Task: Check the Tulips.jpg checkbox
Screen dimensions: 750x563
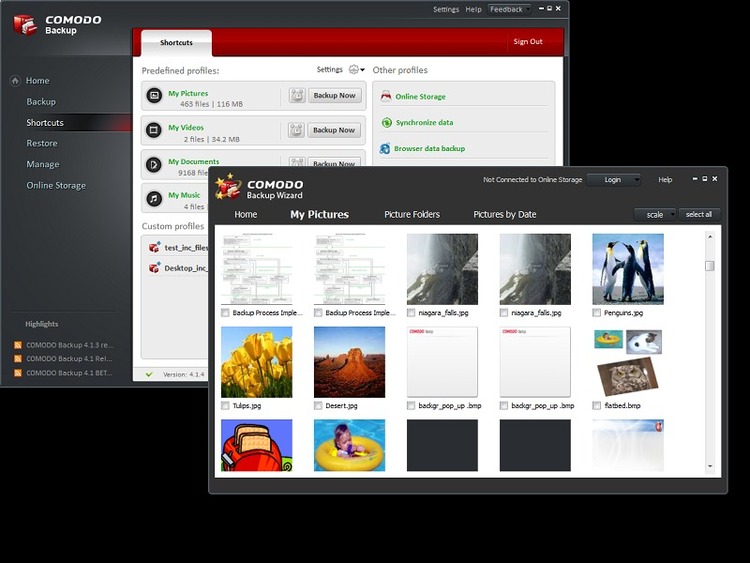Action: tap(225, 405)
